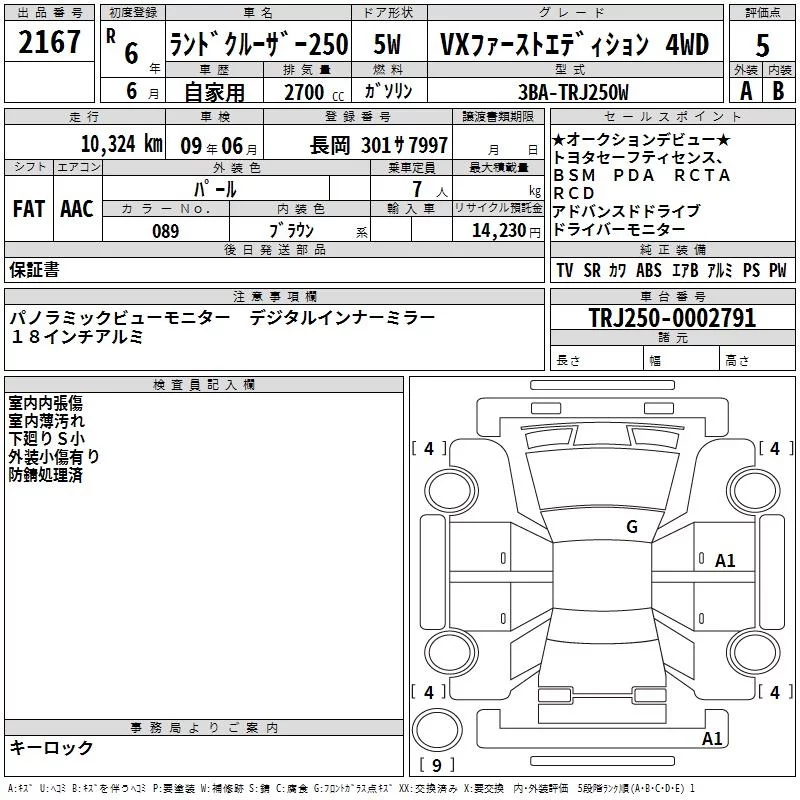The width and height of the screenshot is (800, 800).
Task: Select exterior color パール
Action: (215, 189)
